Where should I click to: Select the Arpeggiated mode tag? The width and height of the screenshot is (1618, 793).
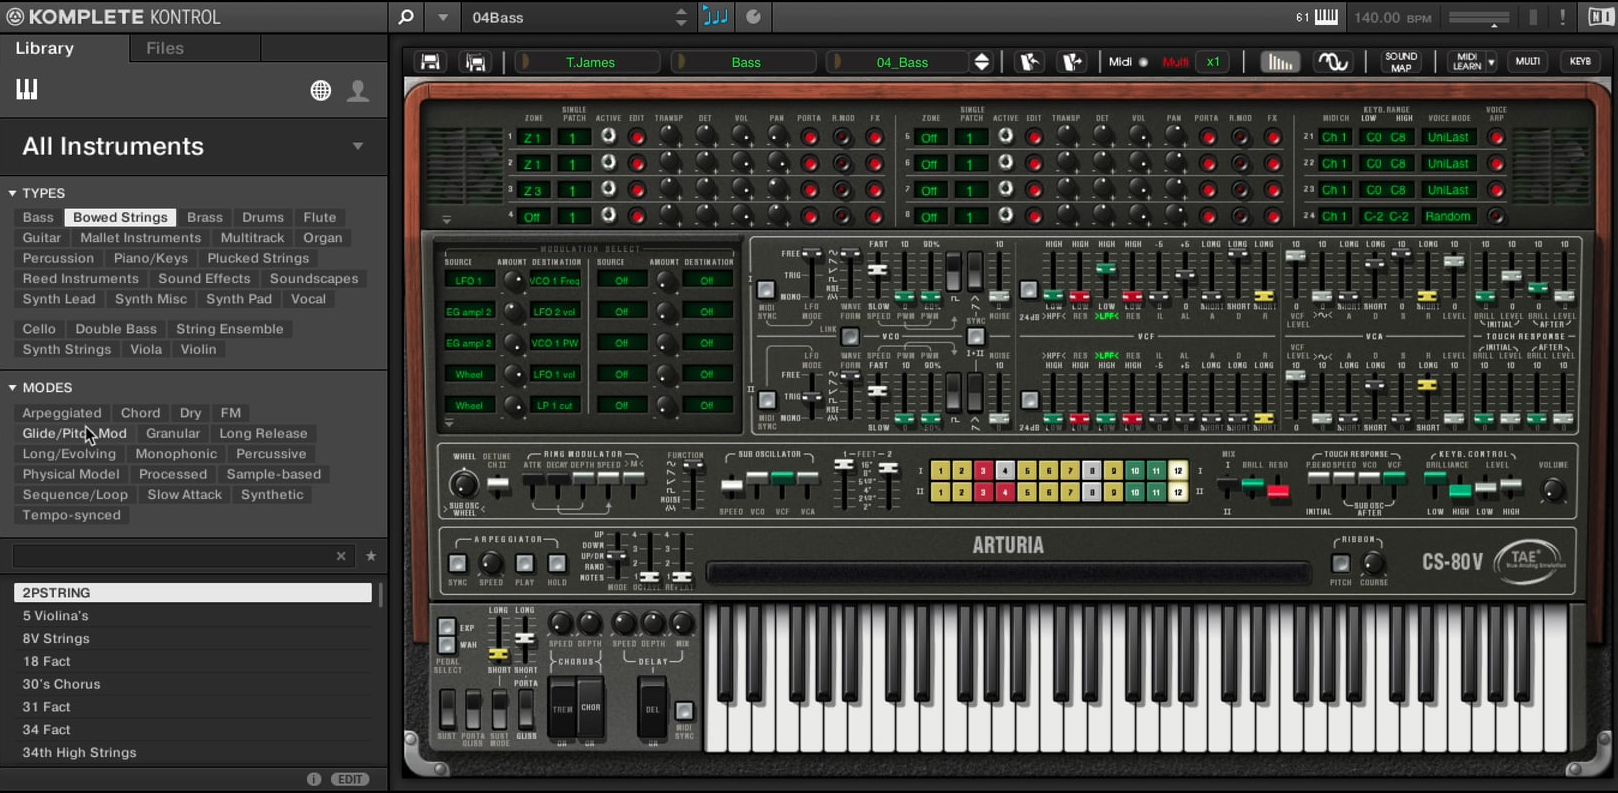62,413
